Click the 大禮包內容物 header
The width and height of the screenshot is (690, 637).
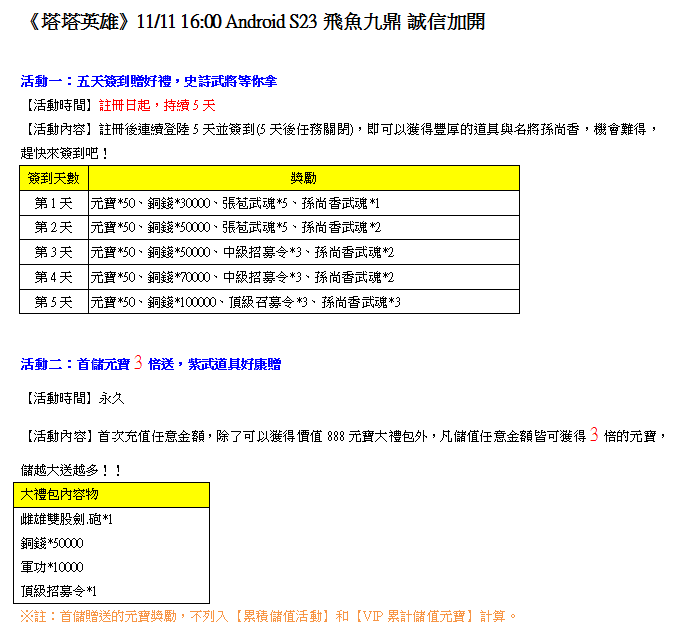111,495
